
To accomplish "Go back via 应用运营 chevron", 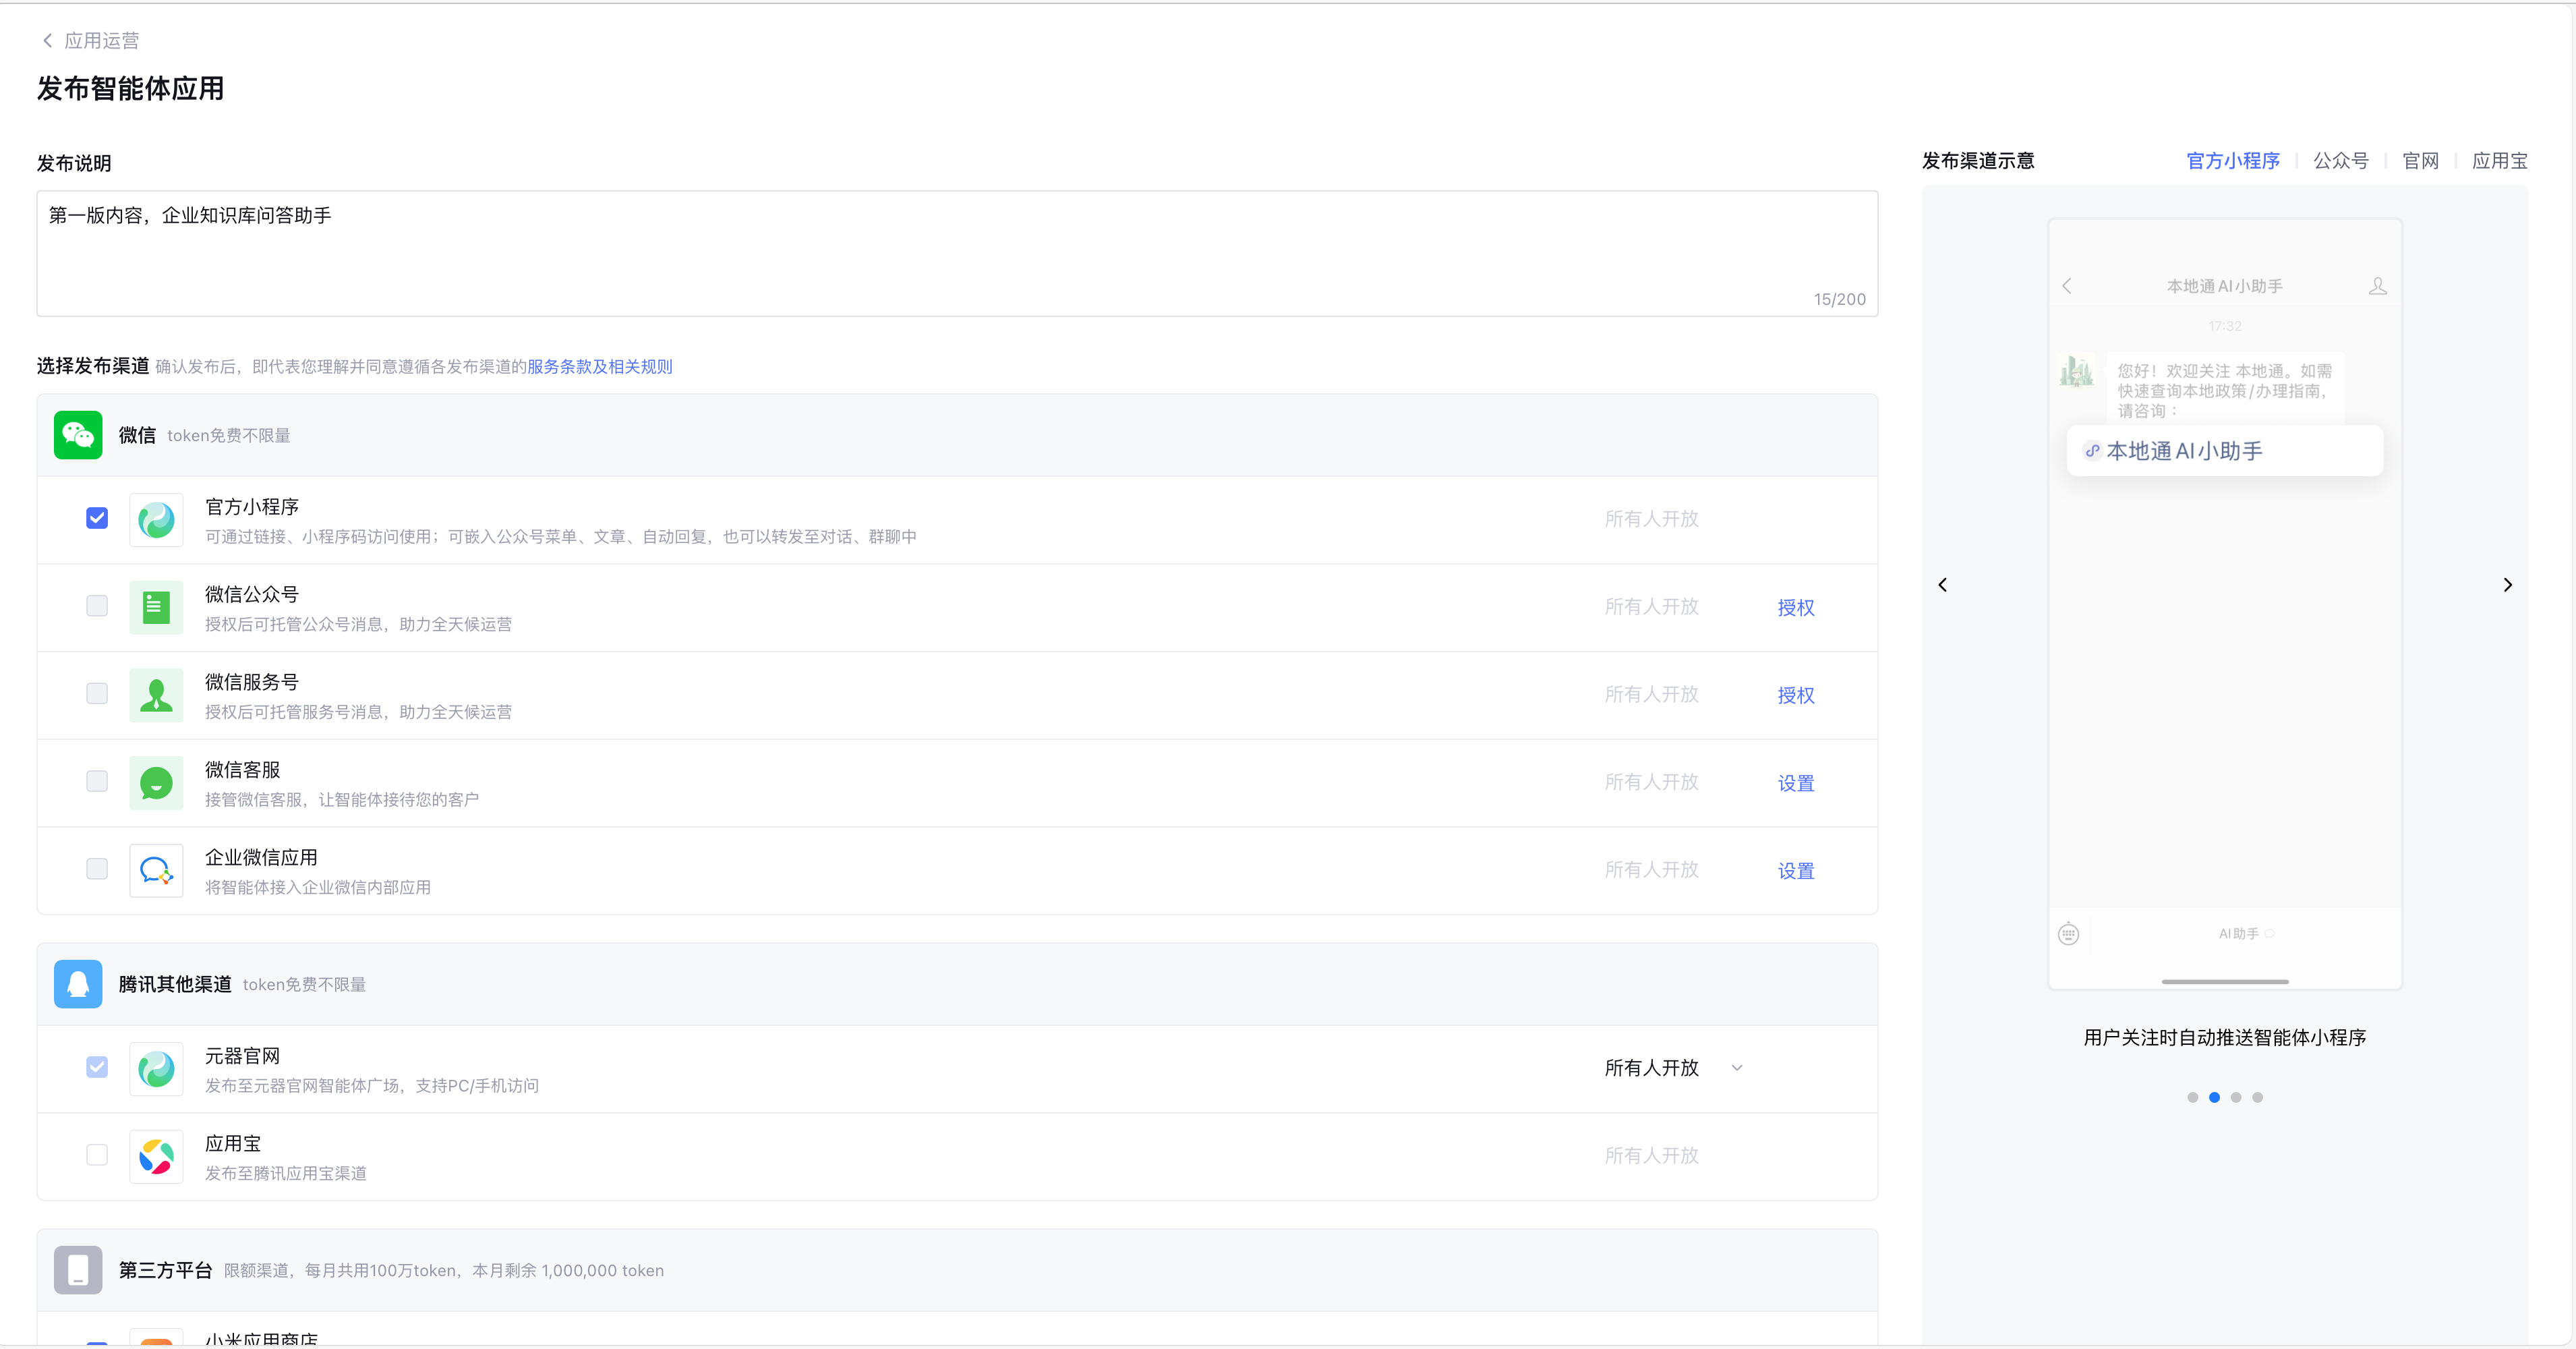I will tap(48, 40).
